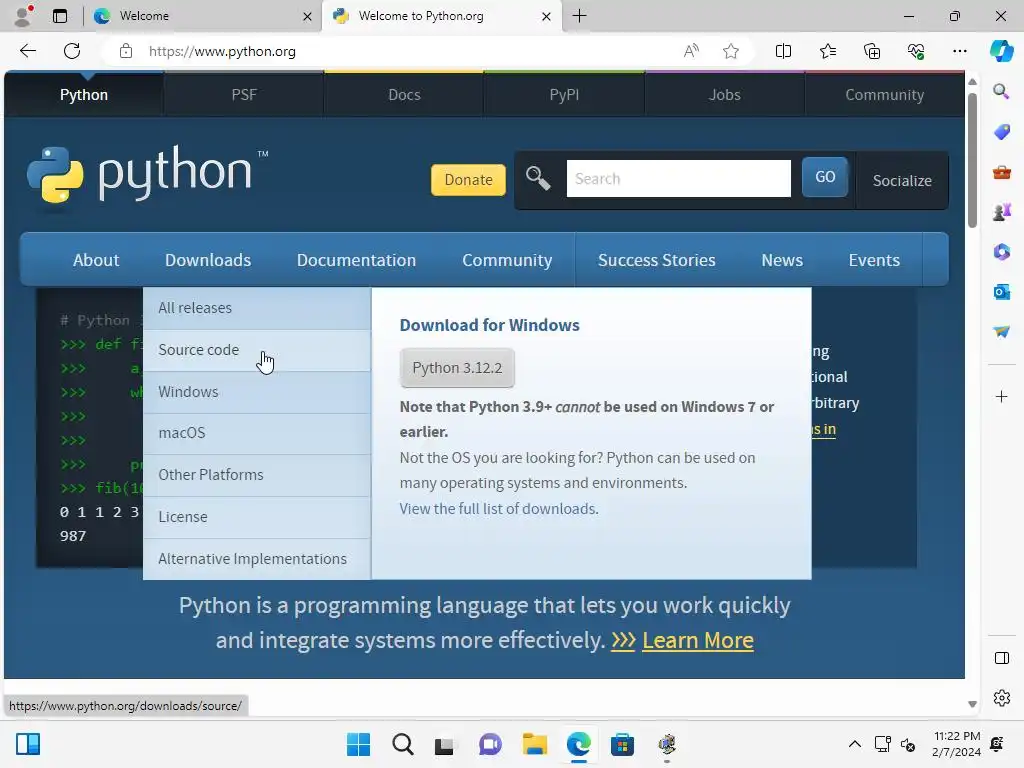Image resolution: width=1024 pixels, height=768 pixels.
Task: Open the About main menu
Action: pyautogui.click(x=96, y=260)
